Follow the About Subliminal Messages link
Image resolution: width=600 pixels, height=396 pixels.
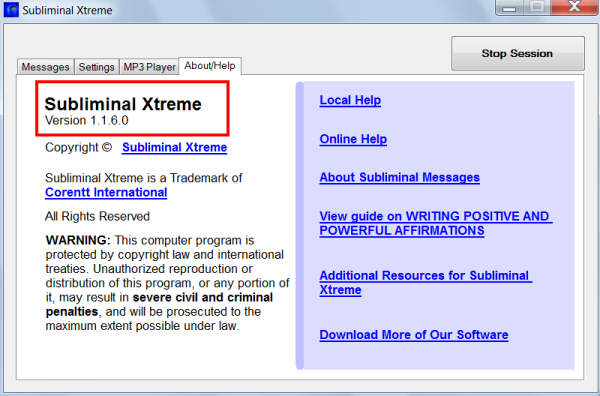(x=399, y=178)
